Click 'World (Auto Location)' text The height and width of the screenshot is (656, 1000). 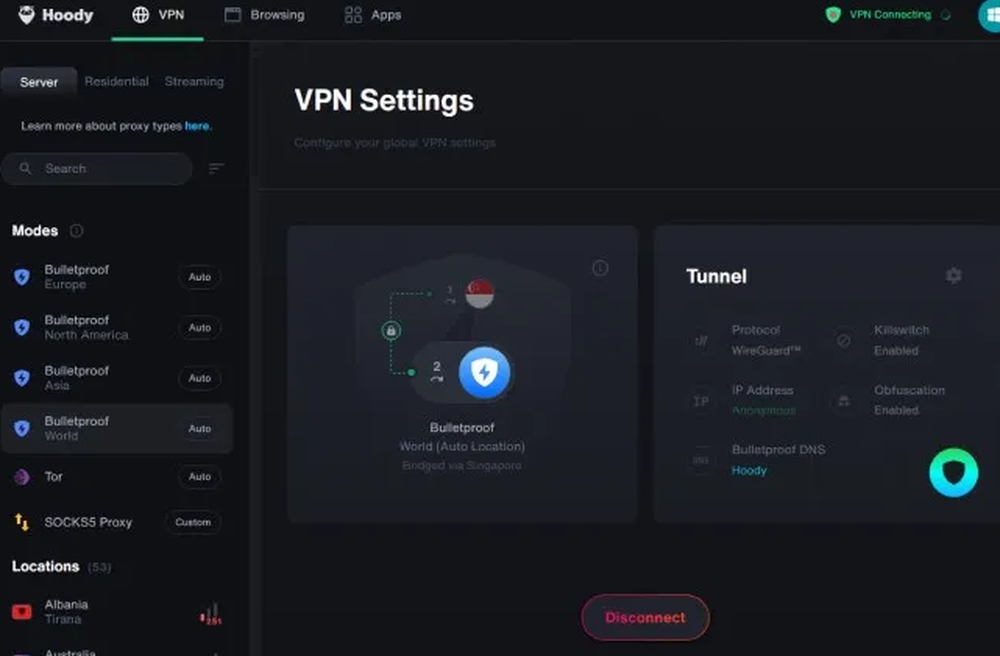[462, 446]
